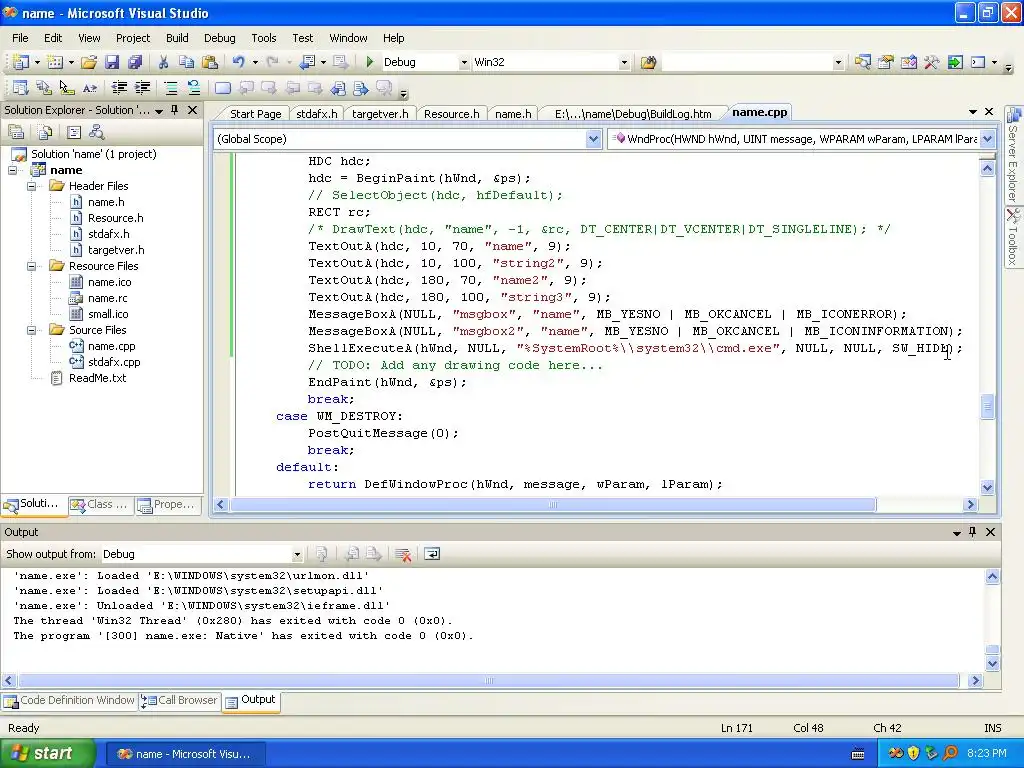Image resolution: width=1024 pixels, height=768 pixels.
Task: Switch to the Start Page tab
Action: tap(255, 114)
